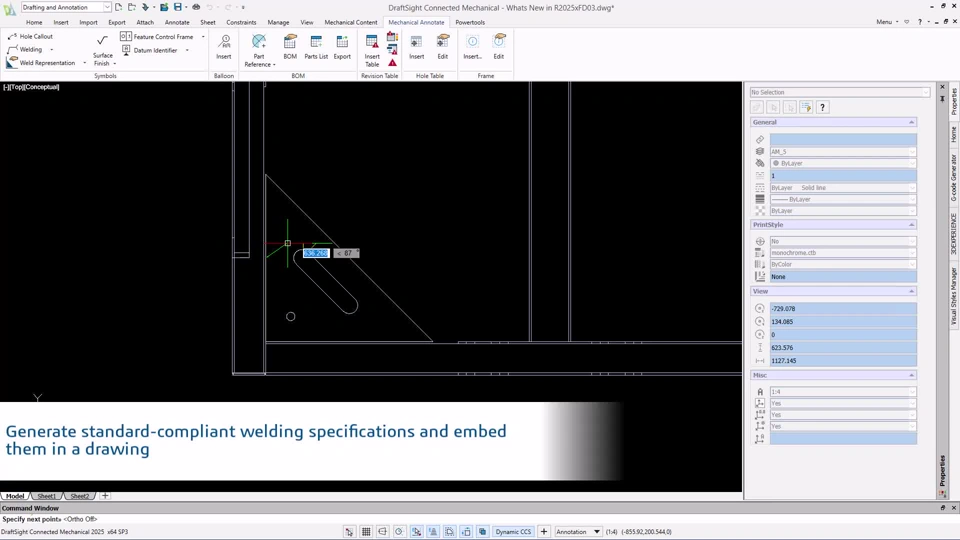This screenshot has width=960, height=540.
Task: Switch to the Annotate ribbon tab
Action: tap(177, 22)
